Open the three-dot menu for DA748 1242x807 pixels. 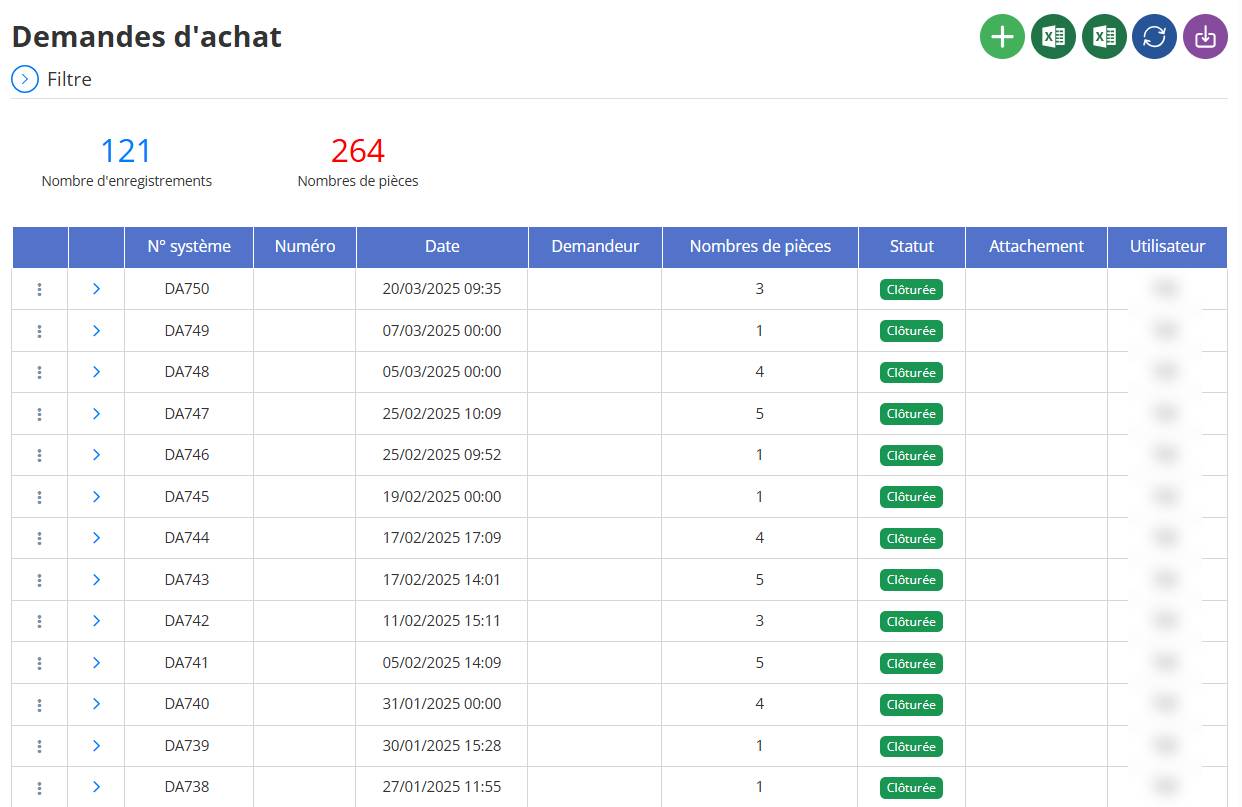tap(39, 372)
